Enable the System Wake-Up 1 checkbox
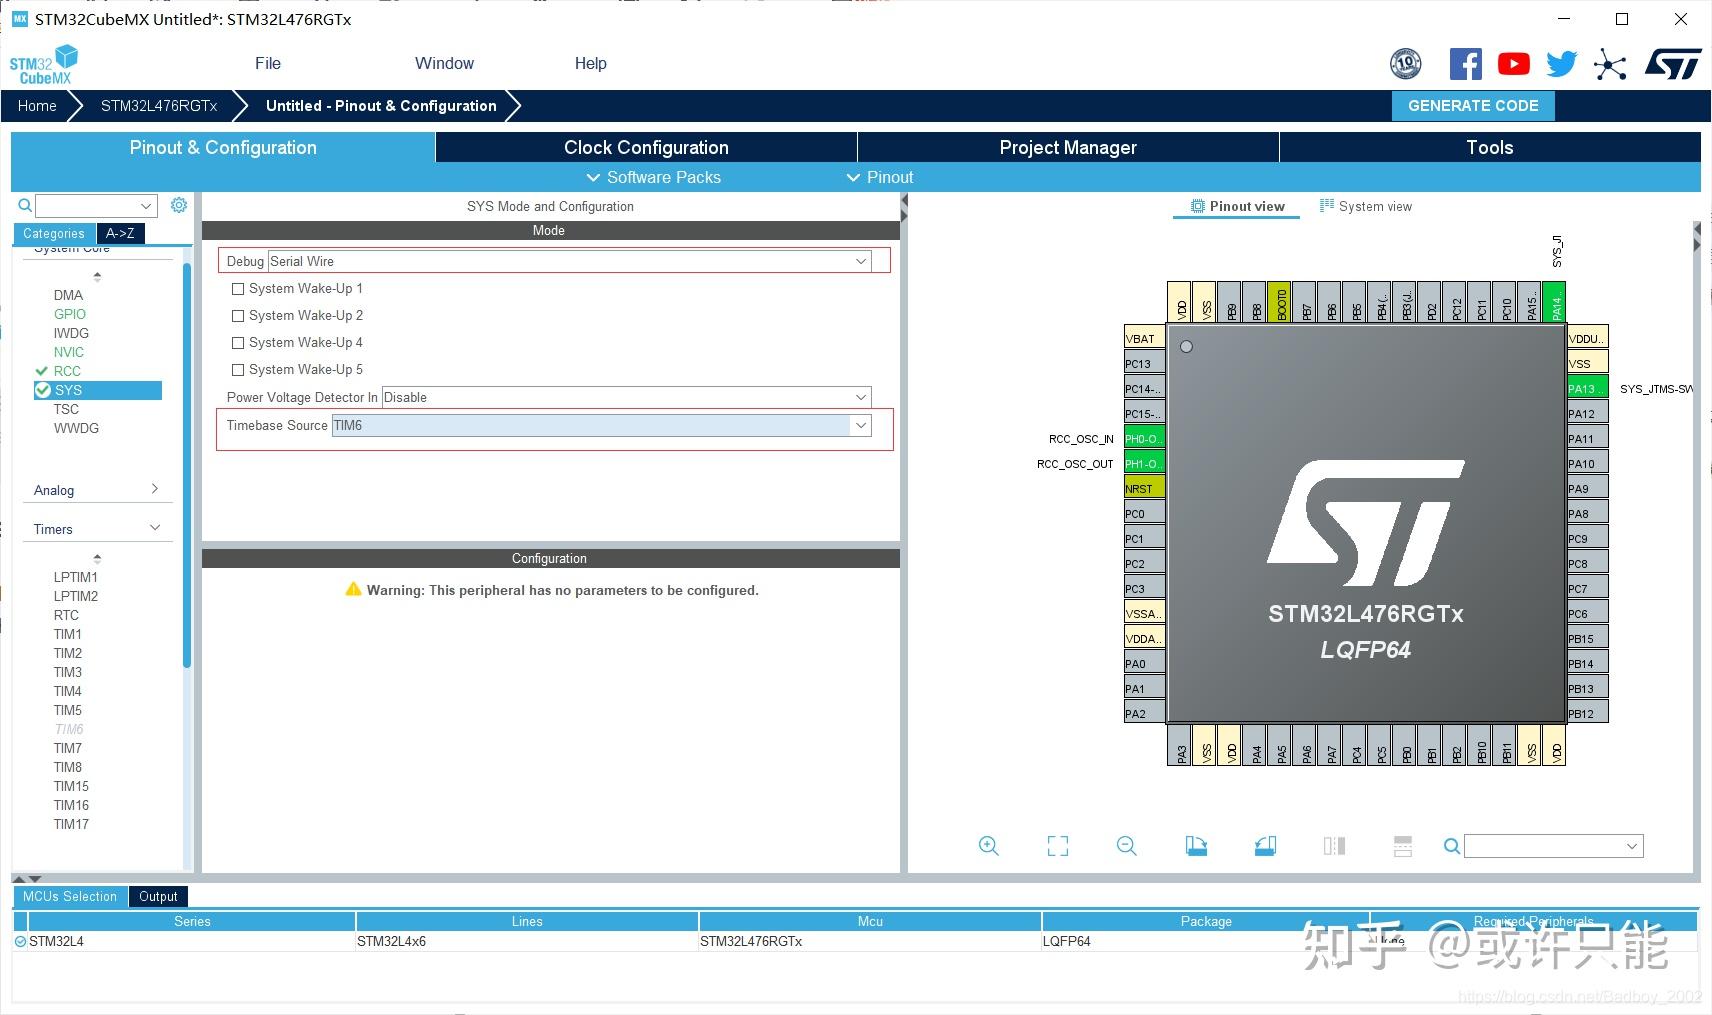The width and height of the screenshot is (1712, 1015). tap(238, 288)
